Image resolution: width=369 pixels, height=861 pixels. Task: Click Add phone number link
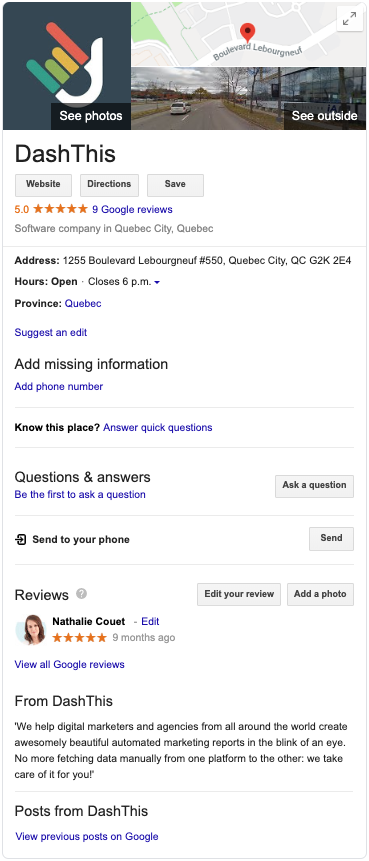point(59,387)
